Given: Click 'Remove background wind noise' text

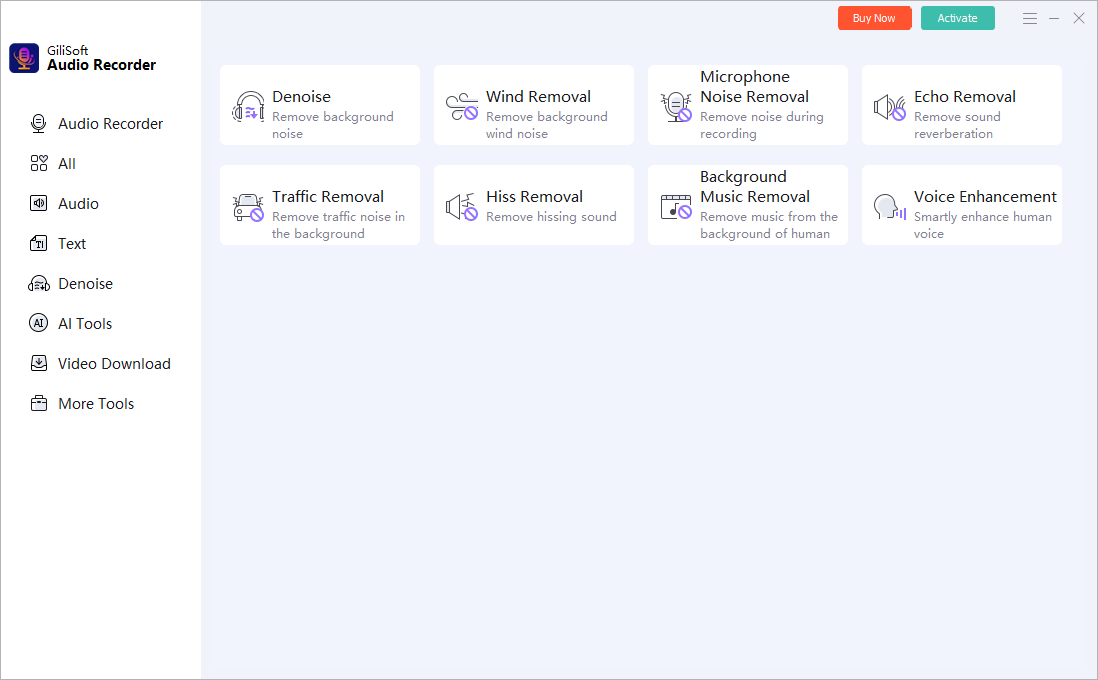Looking at the screenshot, I should pyautogui.click(x=546, y=125).
